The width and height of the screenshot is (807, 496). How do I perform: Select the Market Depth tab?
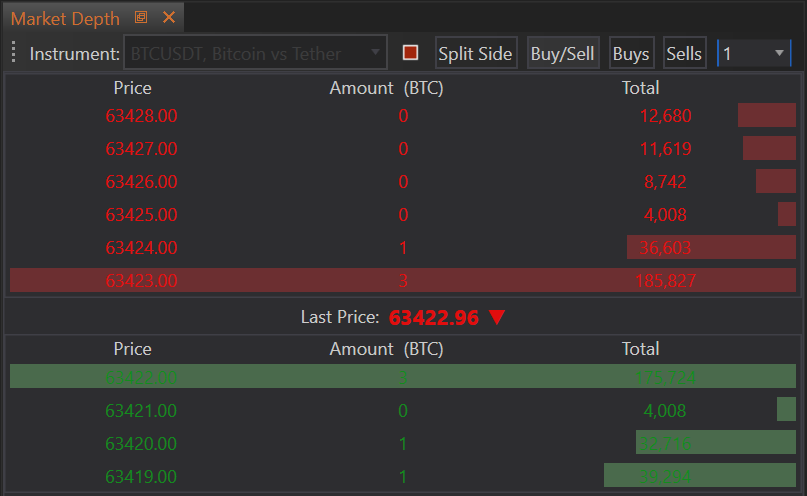click(65, 19)
